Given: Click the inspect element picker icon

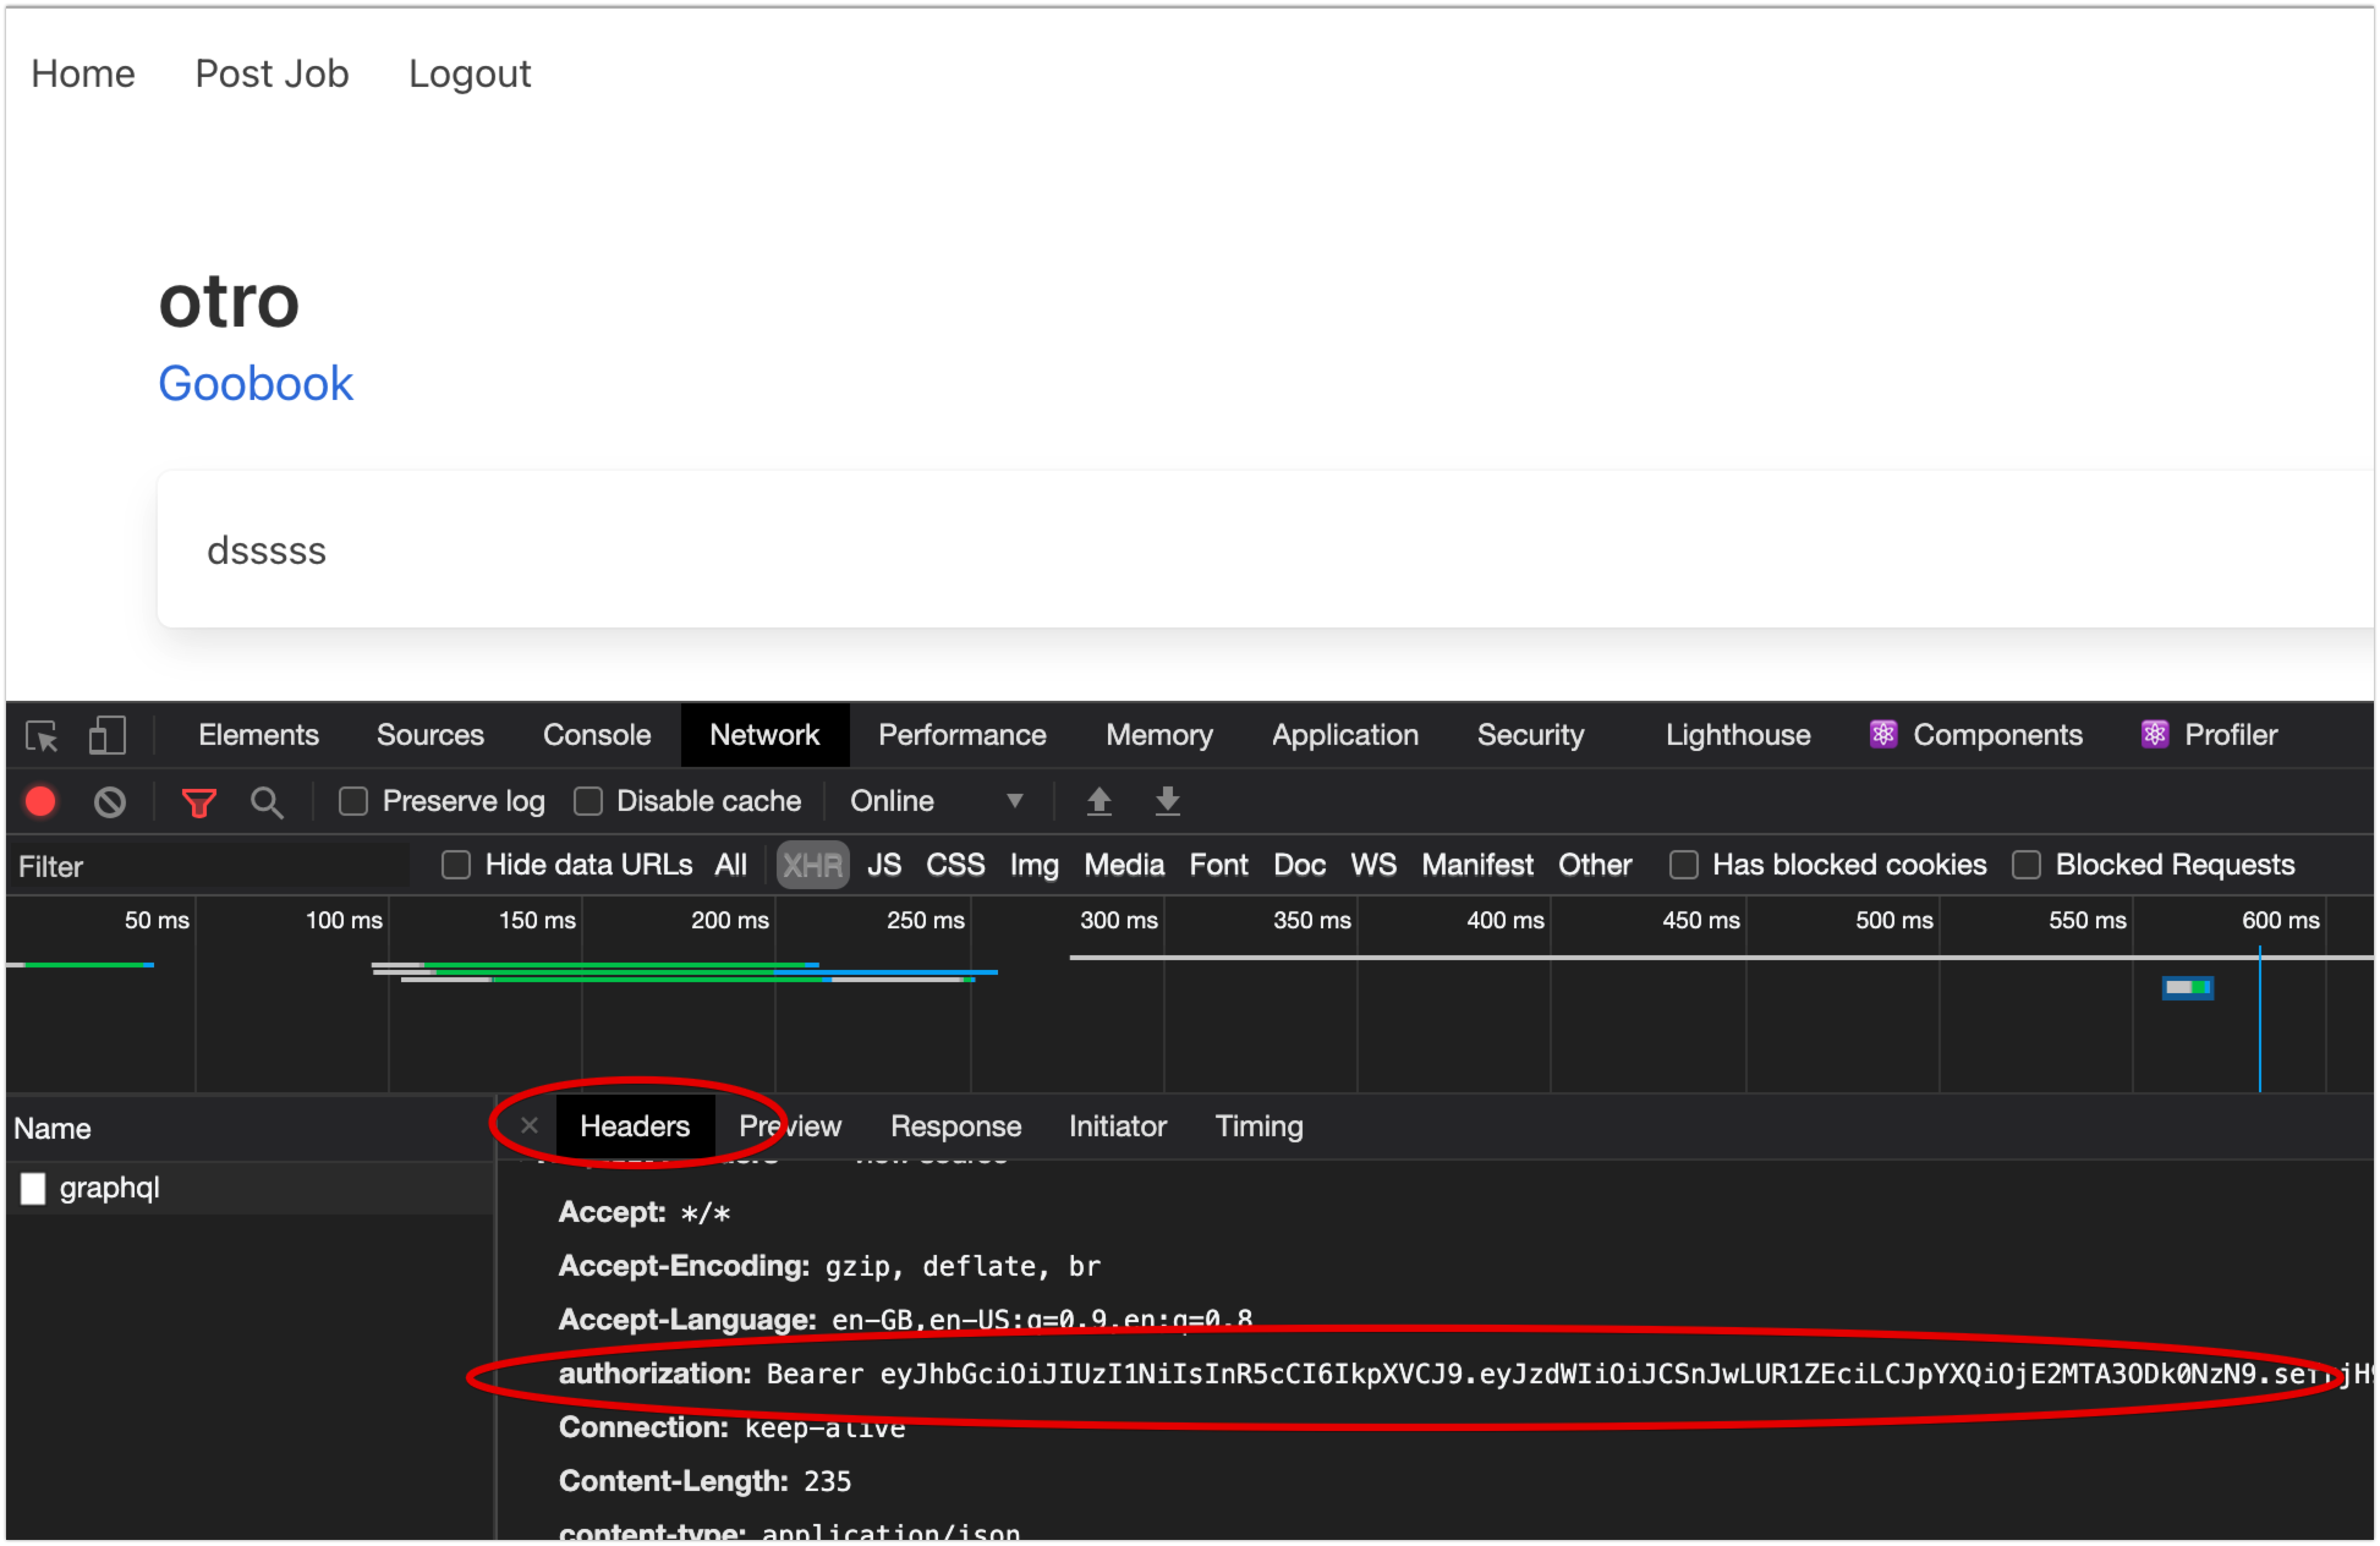Looking at the screenshot, I should pos(42,736).
